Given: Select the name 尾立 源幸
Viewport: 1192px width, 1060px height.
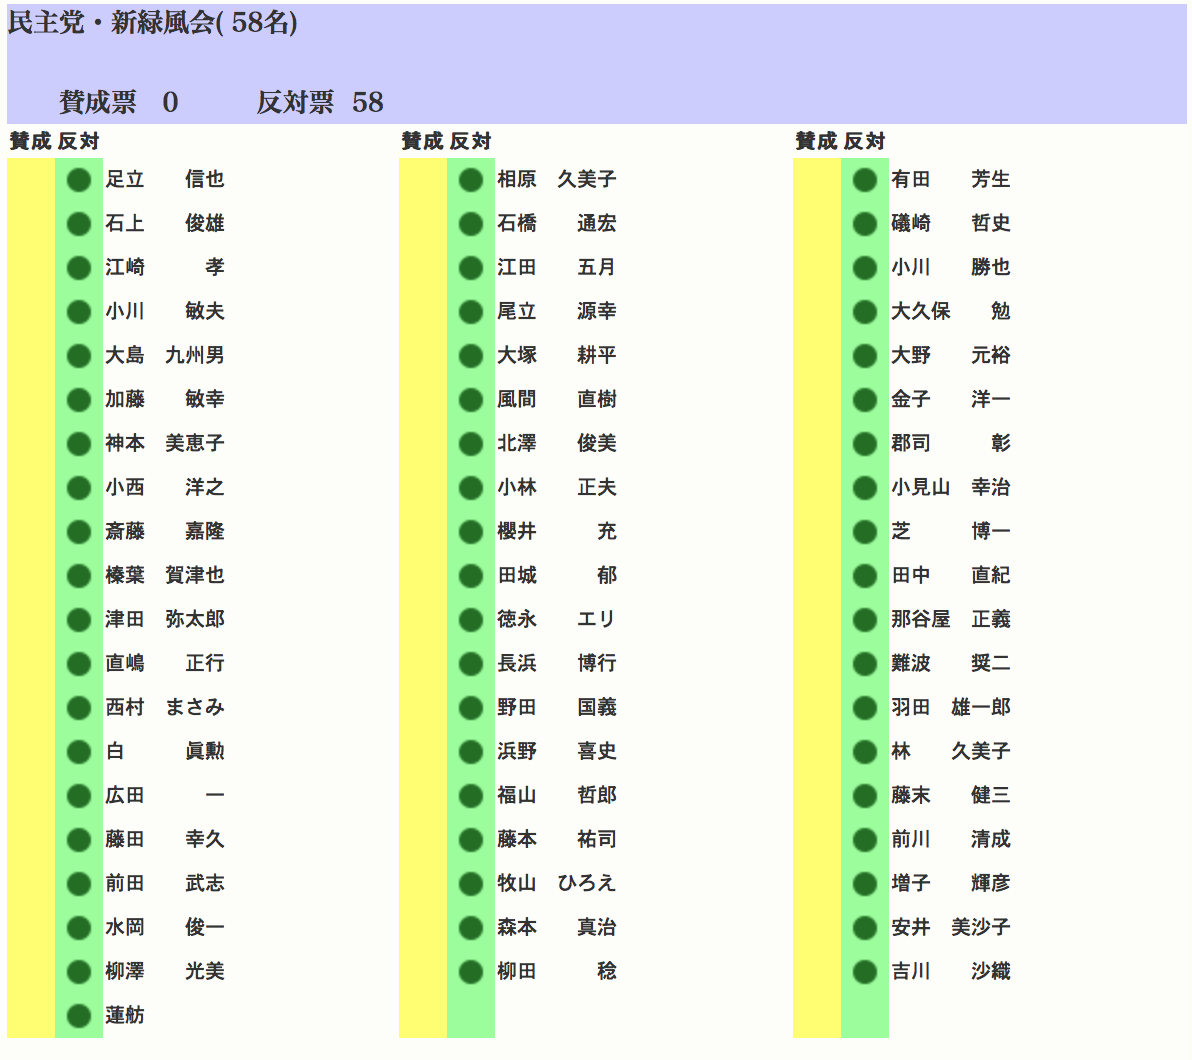Looking at the screenshot, I should (557, 312).
